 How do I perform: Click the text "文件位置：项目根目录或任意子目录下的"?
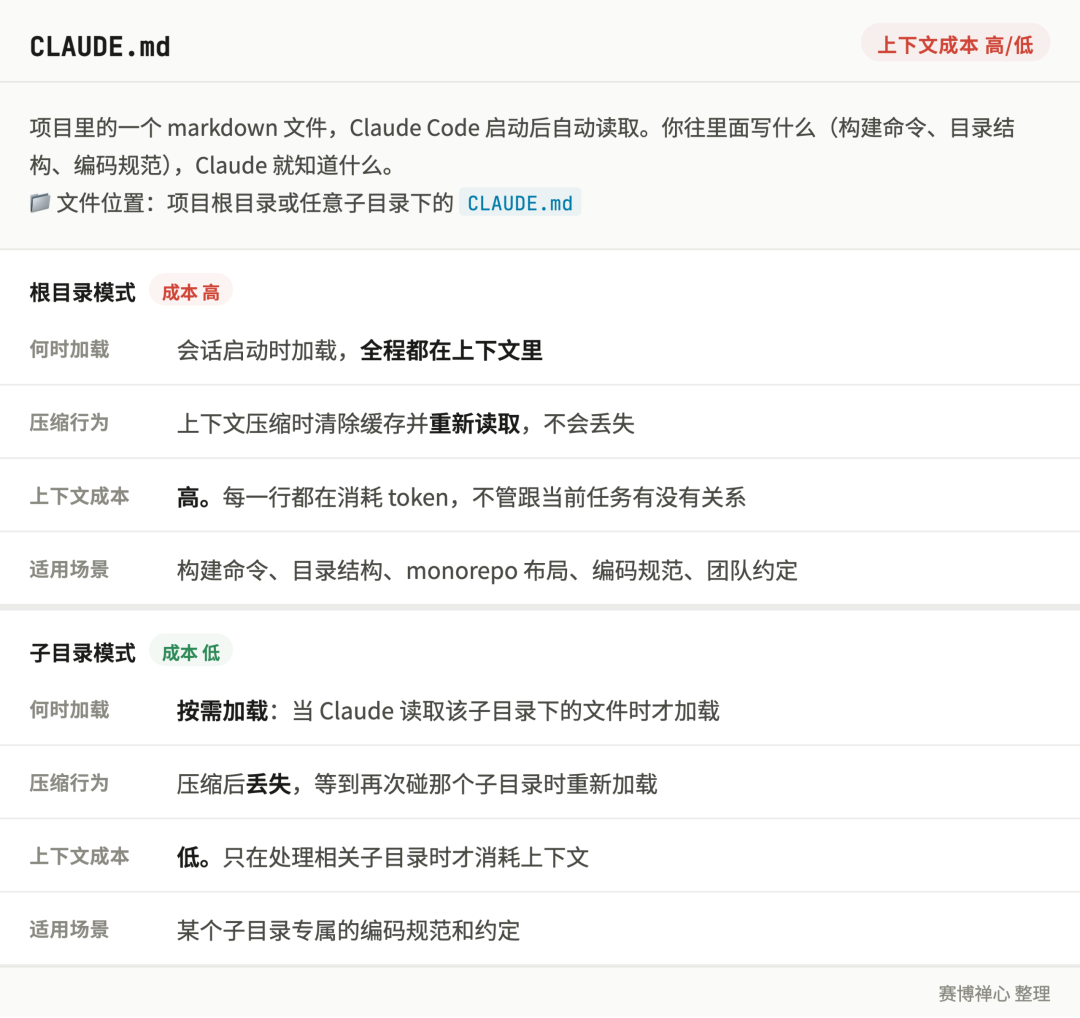click(255, 203)
